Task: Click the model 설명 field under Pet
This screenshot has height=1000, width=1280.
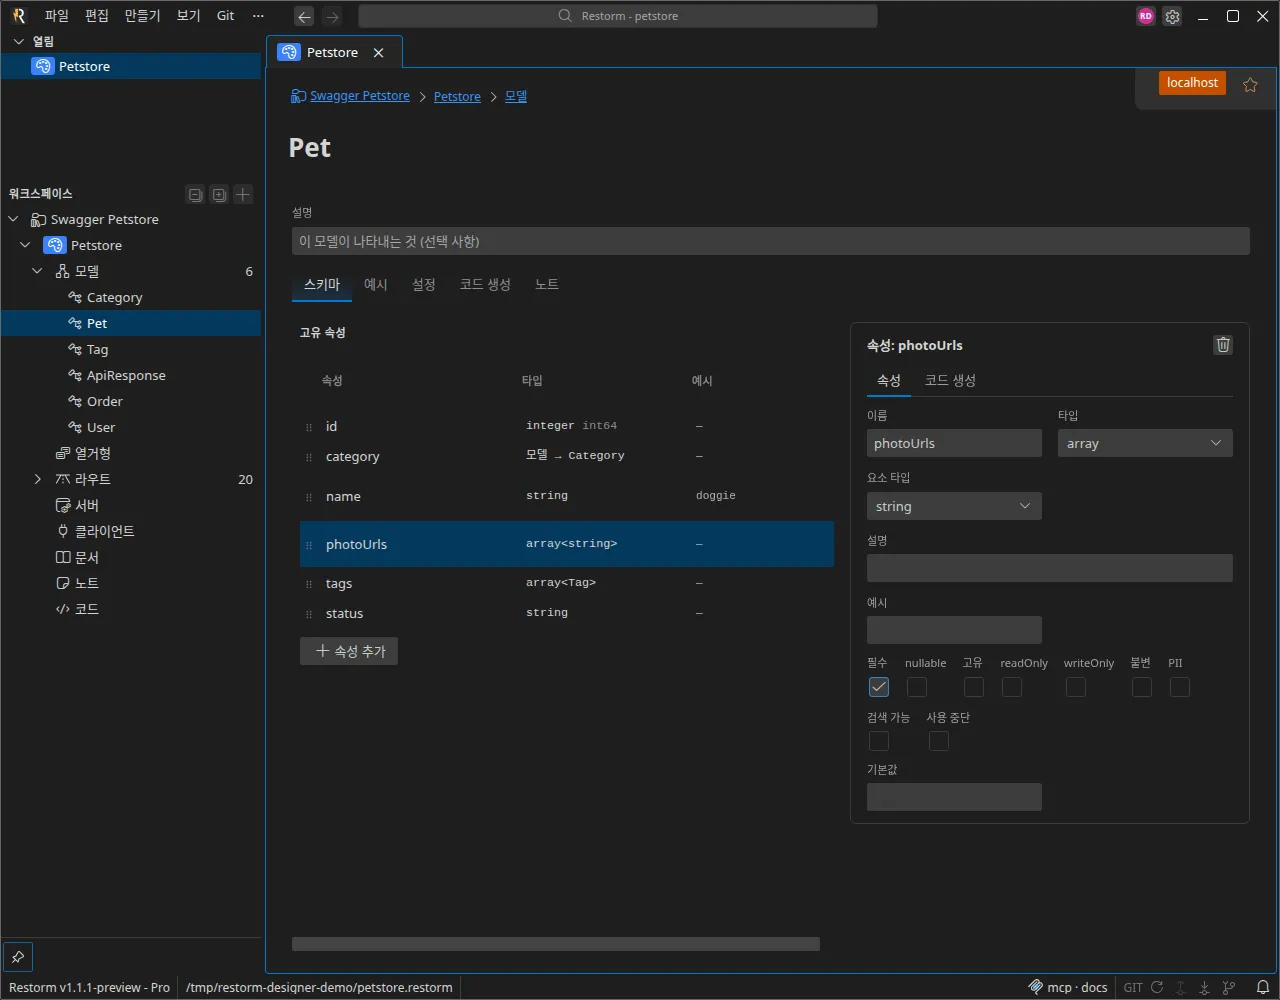Action: click(x=771, y=241)
